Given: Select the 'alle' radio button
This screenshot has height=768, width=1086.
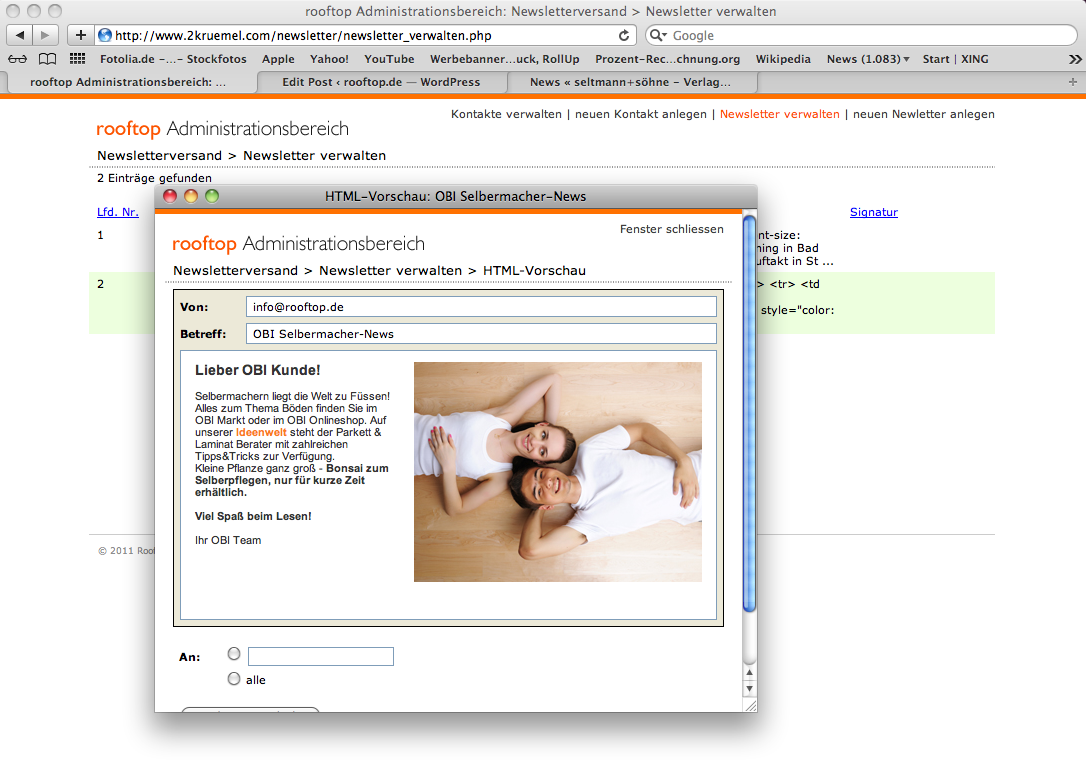Looking at the screenshot, I should 234,679.
